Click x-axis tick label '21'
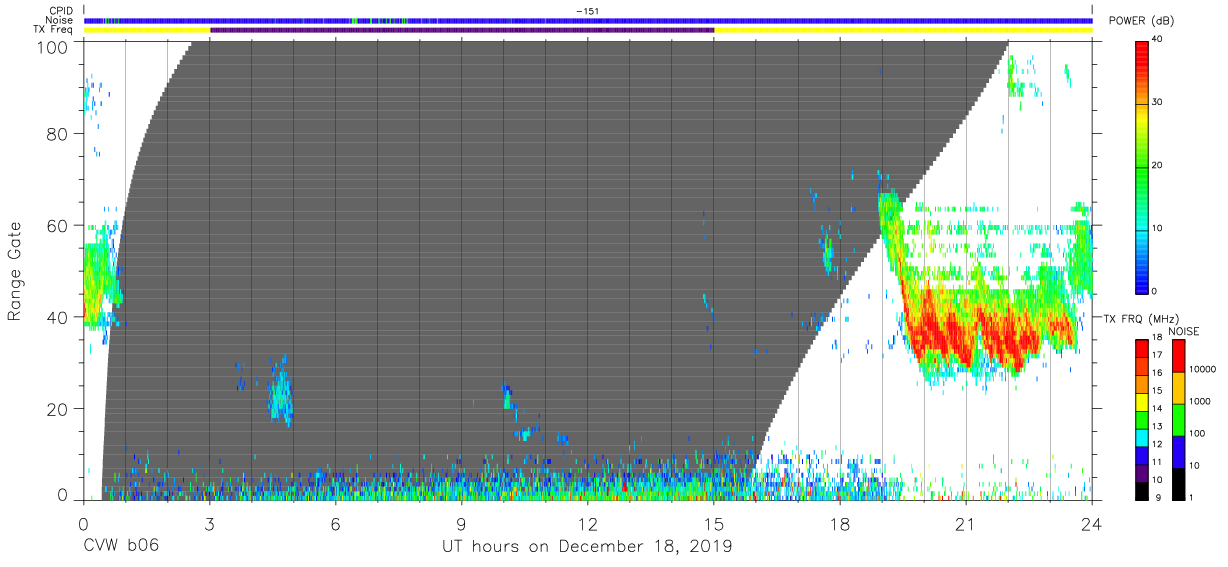Screen dimensions: 1228x567 (x=965, y=523)
